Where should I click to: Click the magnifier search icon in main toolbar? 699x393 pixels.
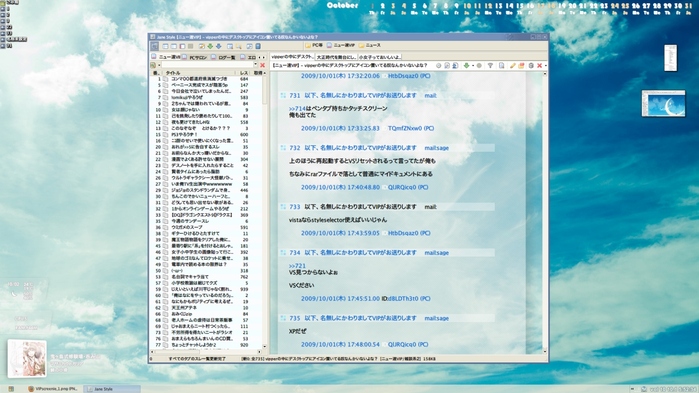click(x=238, y=46)
